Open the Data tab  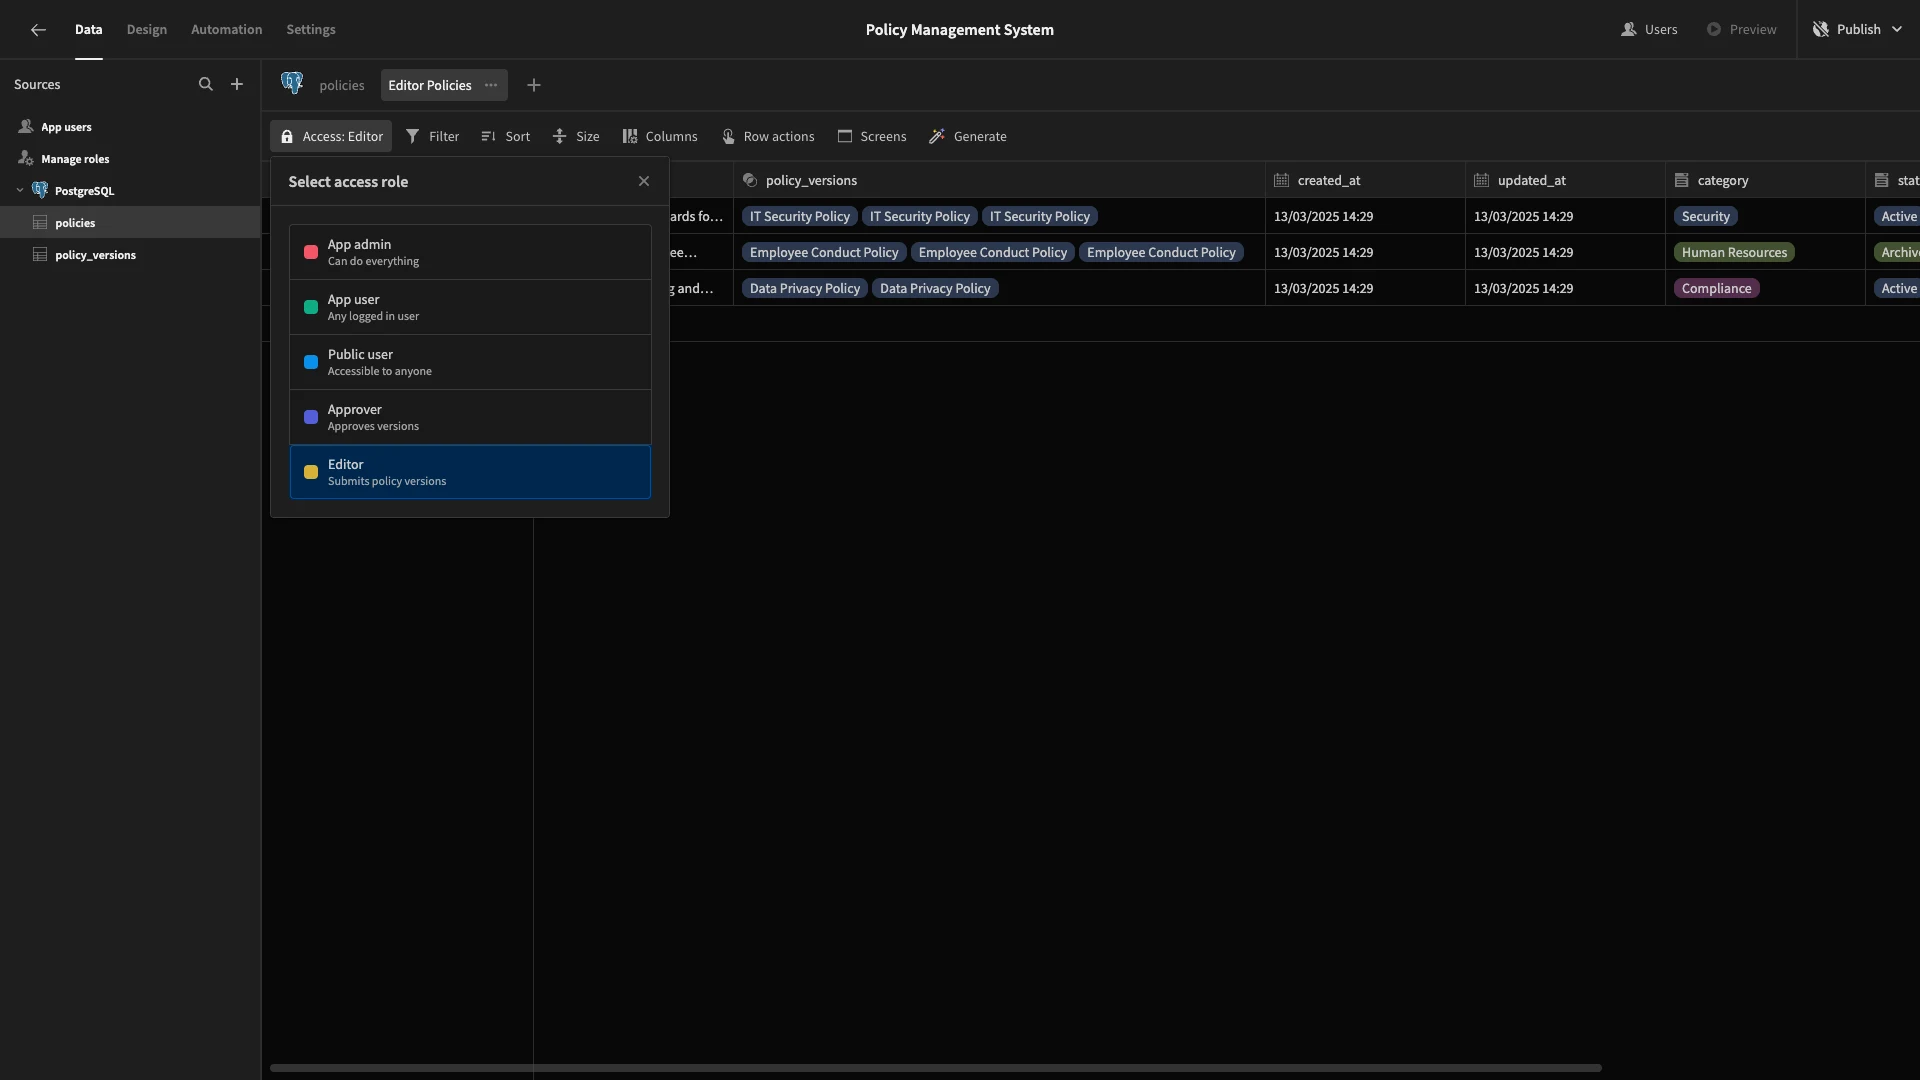(x=88, y=30)
